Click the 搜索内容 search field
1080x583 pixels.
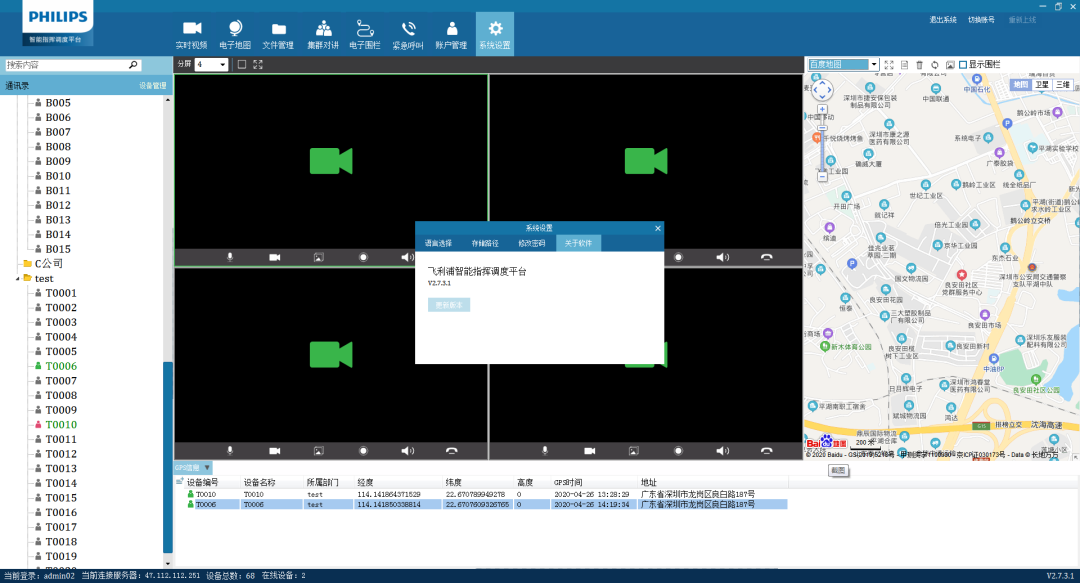tap(66, 65)
